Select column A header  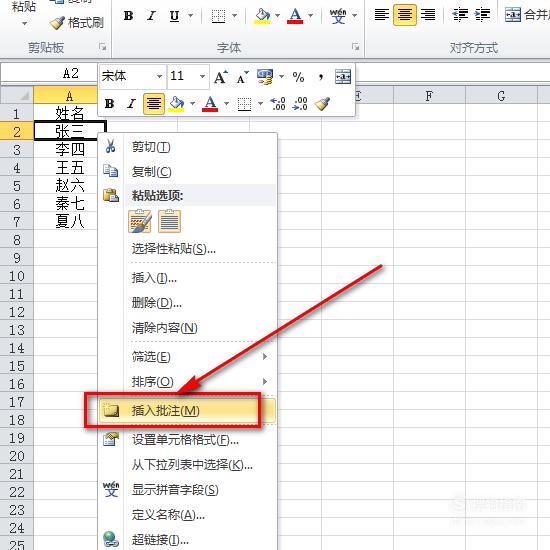tap(66, 95)
